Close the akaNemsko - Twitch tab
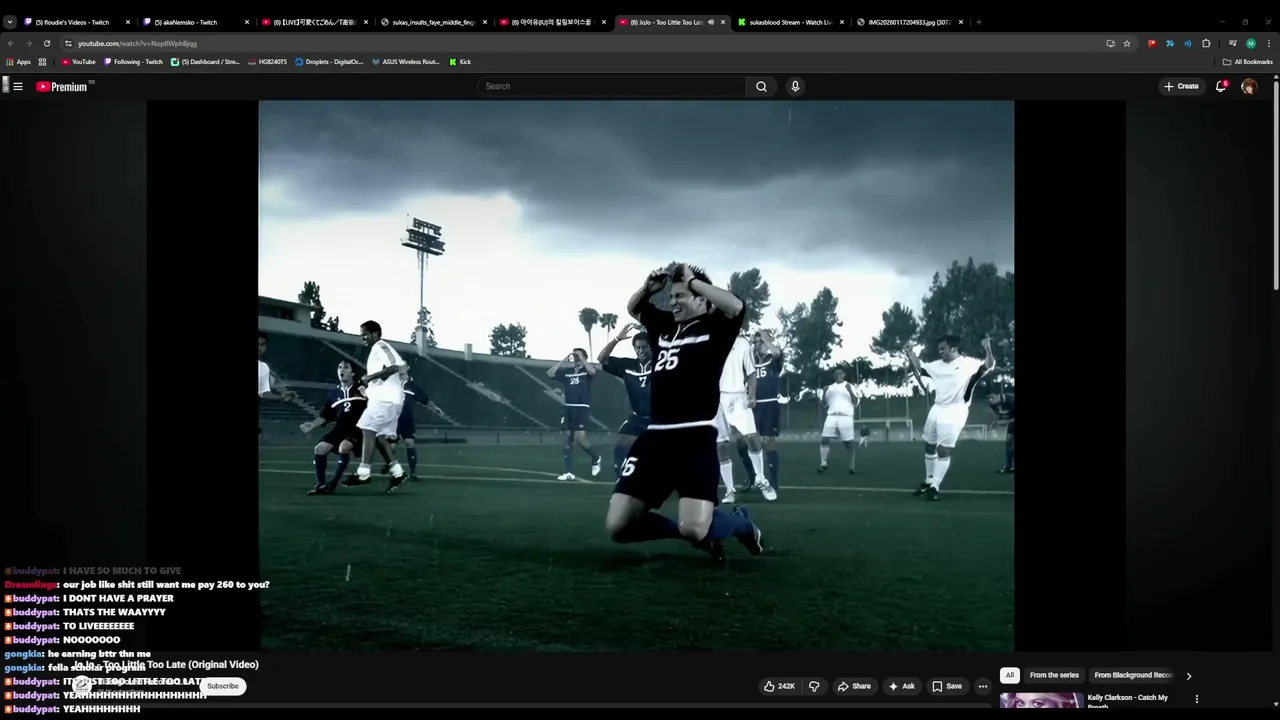This screenshot has height=720, width=1280. pos(247,22)
